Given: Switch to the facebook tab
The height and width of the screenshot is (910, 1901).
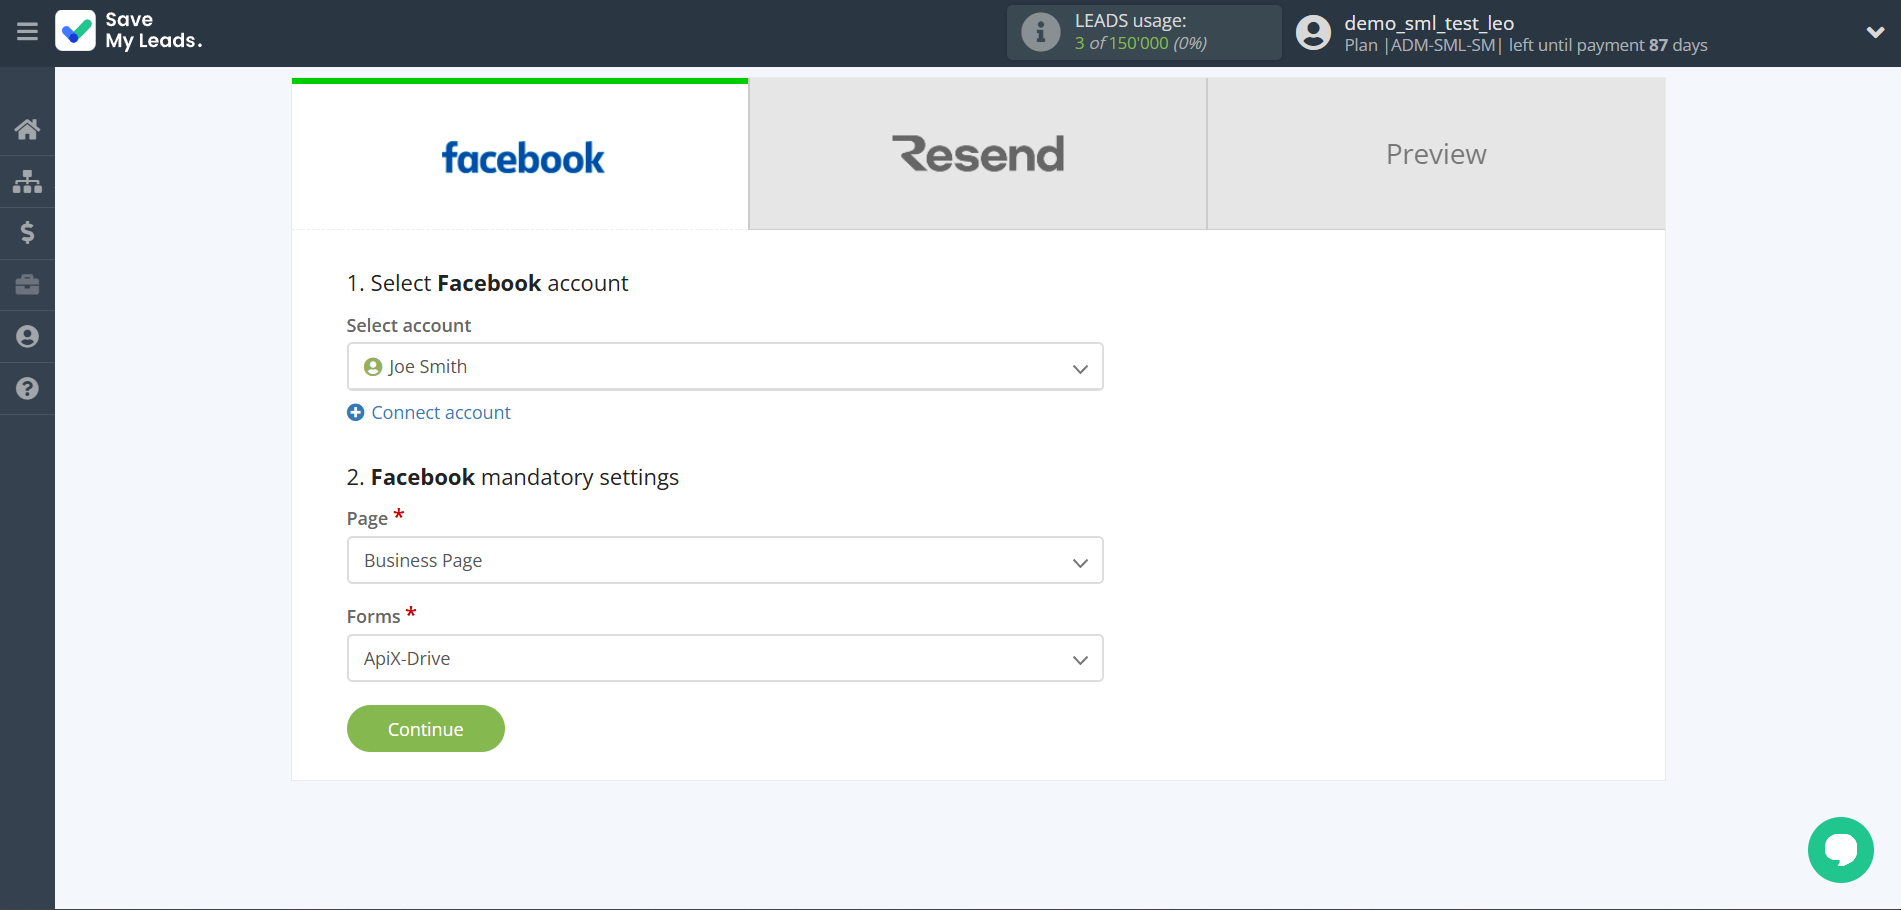Looking at the screenshot, I should [x=520, y=155].
